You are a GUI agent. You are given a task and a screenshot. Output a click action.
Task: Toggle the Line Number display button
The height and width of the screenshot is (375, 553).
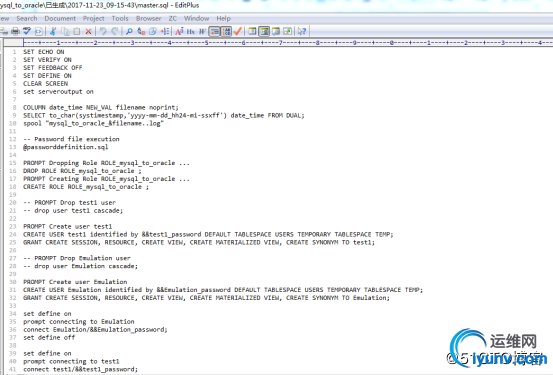click(x=226, y=31)
